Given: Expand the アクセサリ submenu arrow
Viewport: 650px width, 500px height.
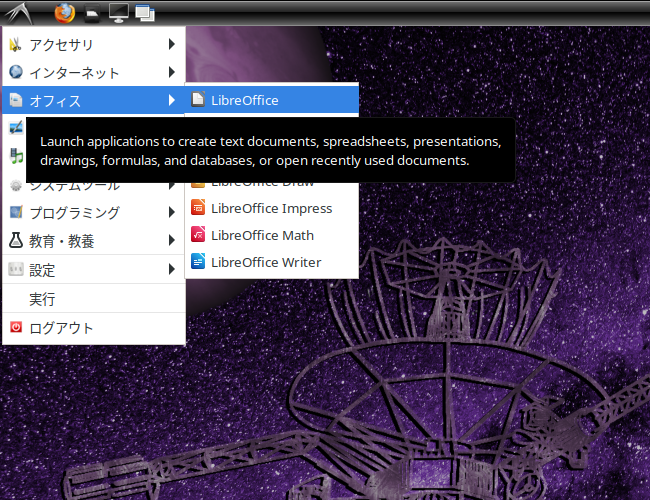Looking at the screenshot, I should (172, 44).
